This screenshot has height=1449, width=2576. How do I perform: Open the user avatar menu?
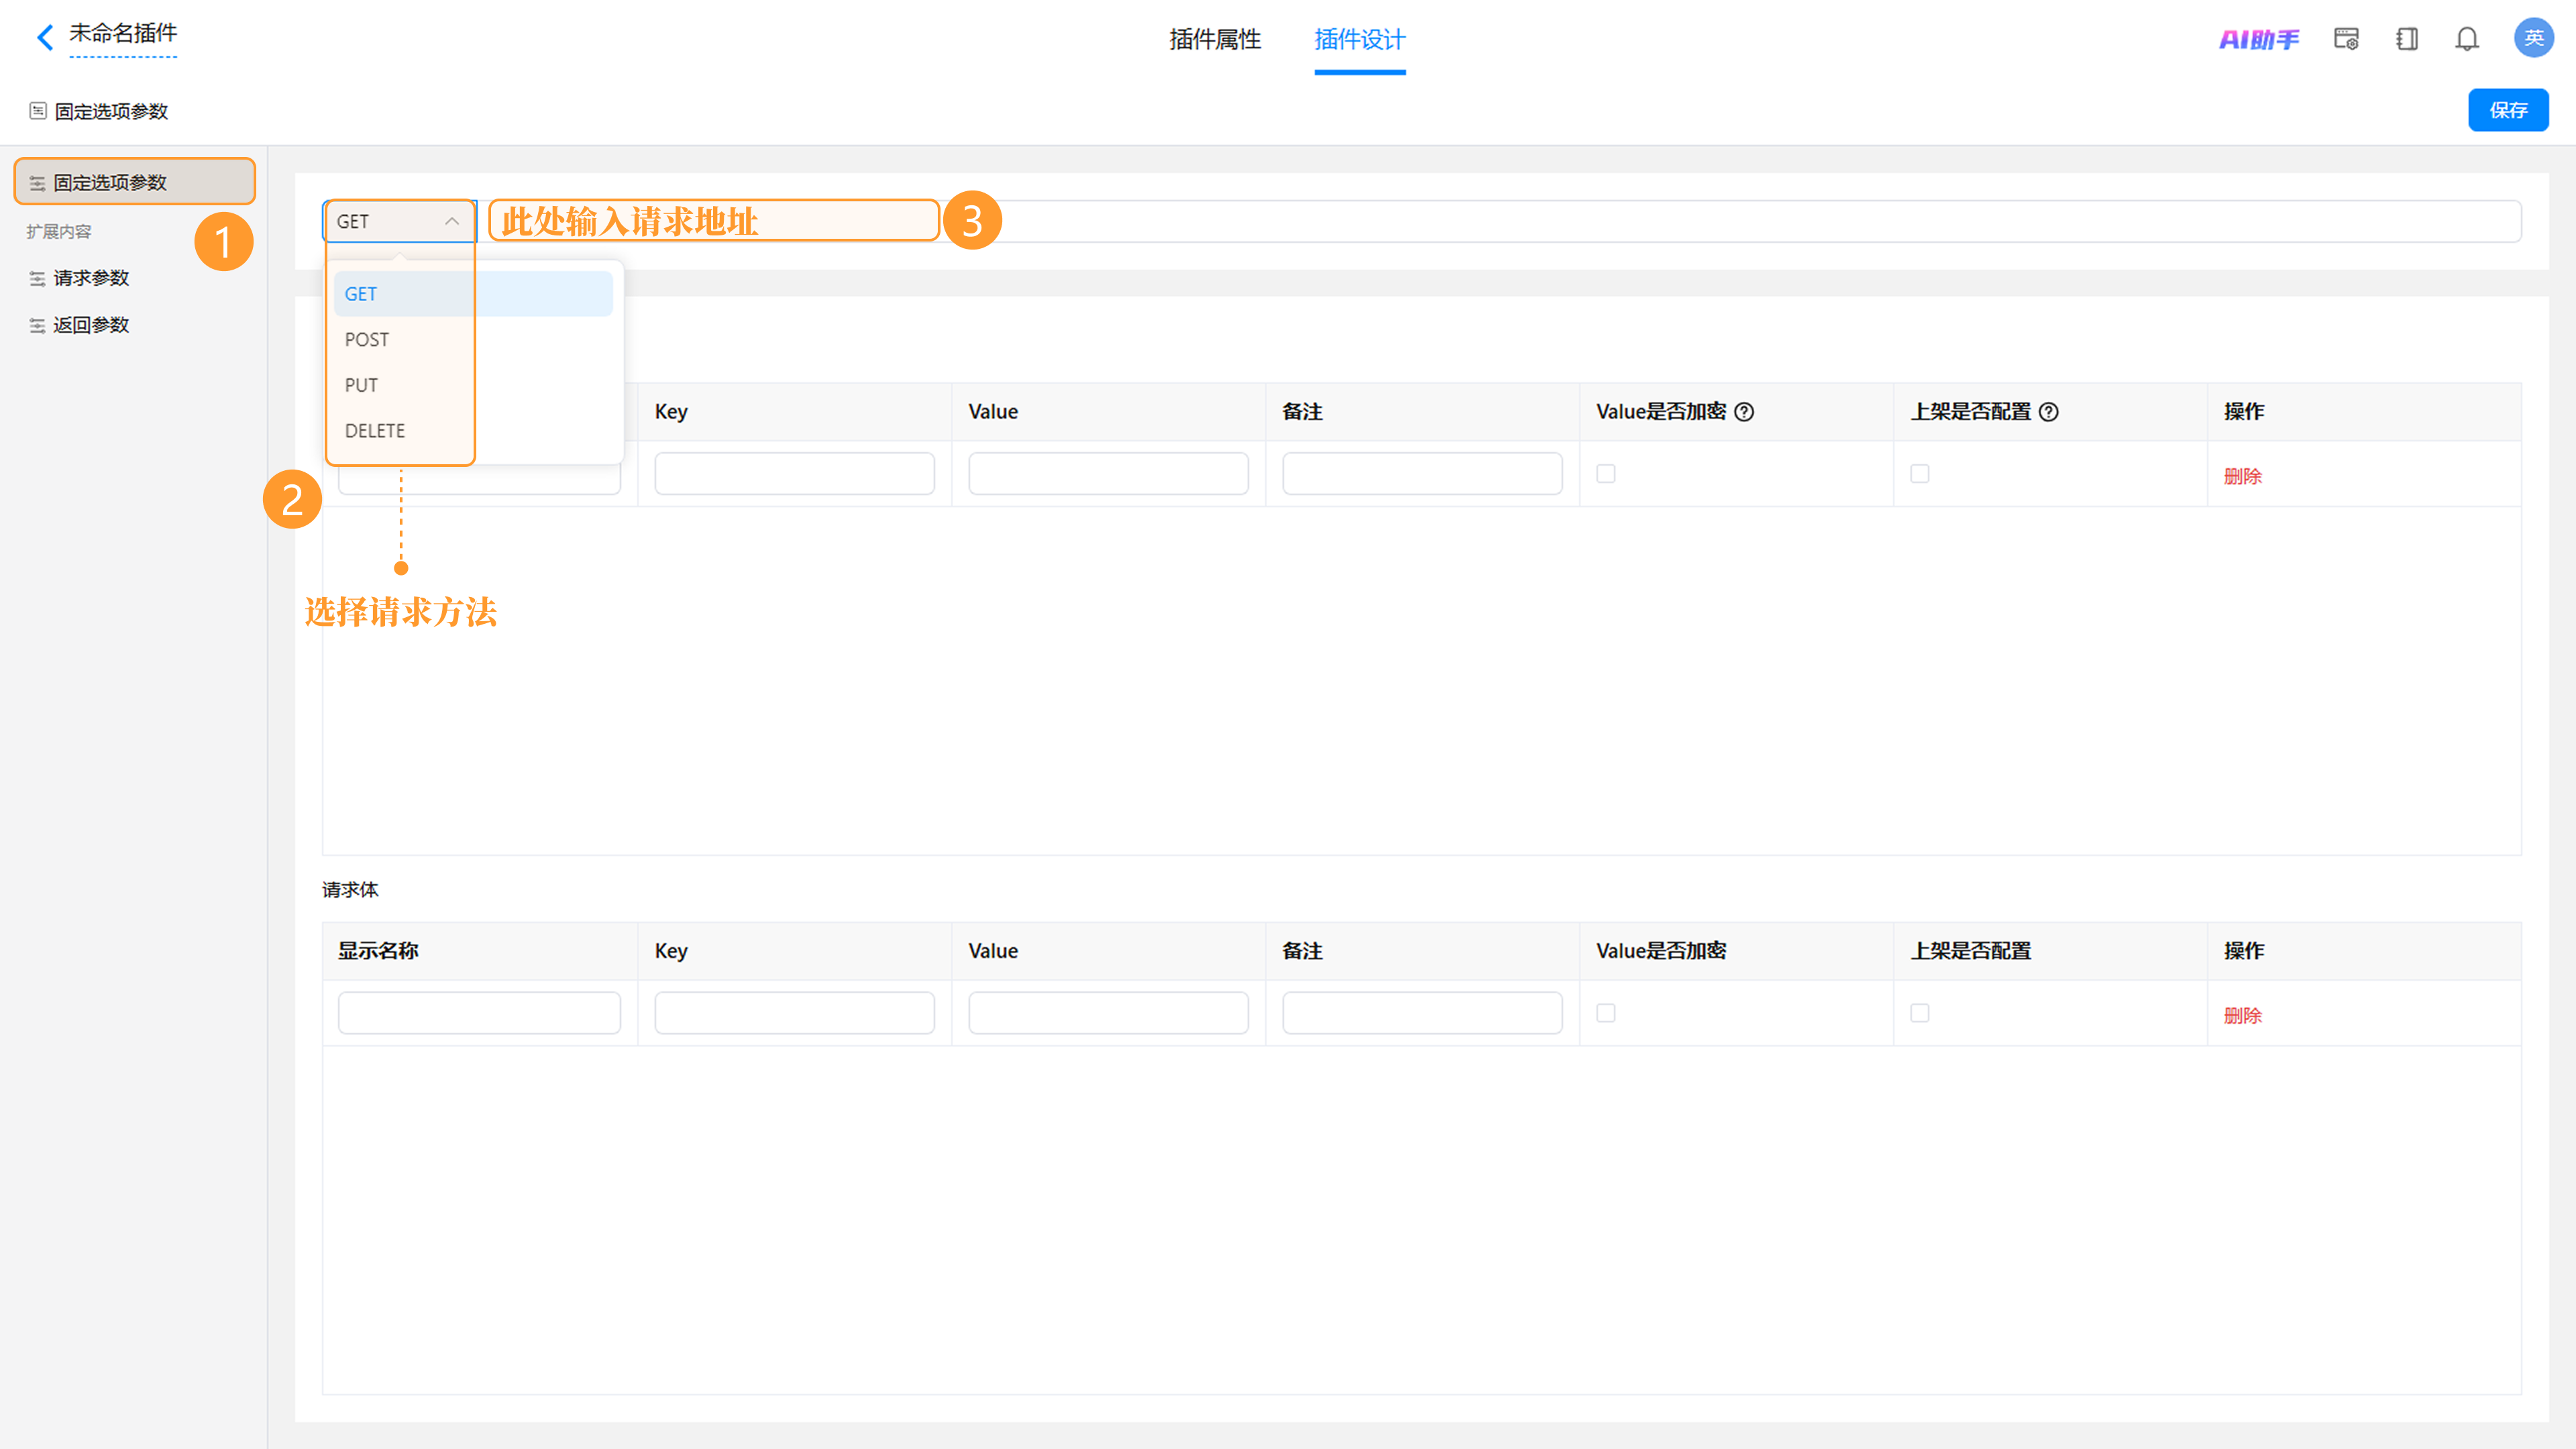tap(2533, 38)
